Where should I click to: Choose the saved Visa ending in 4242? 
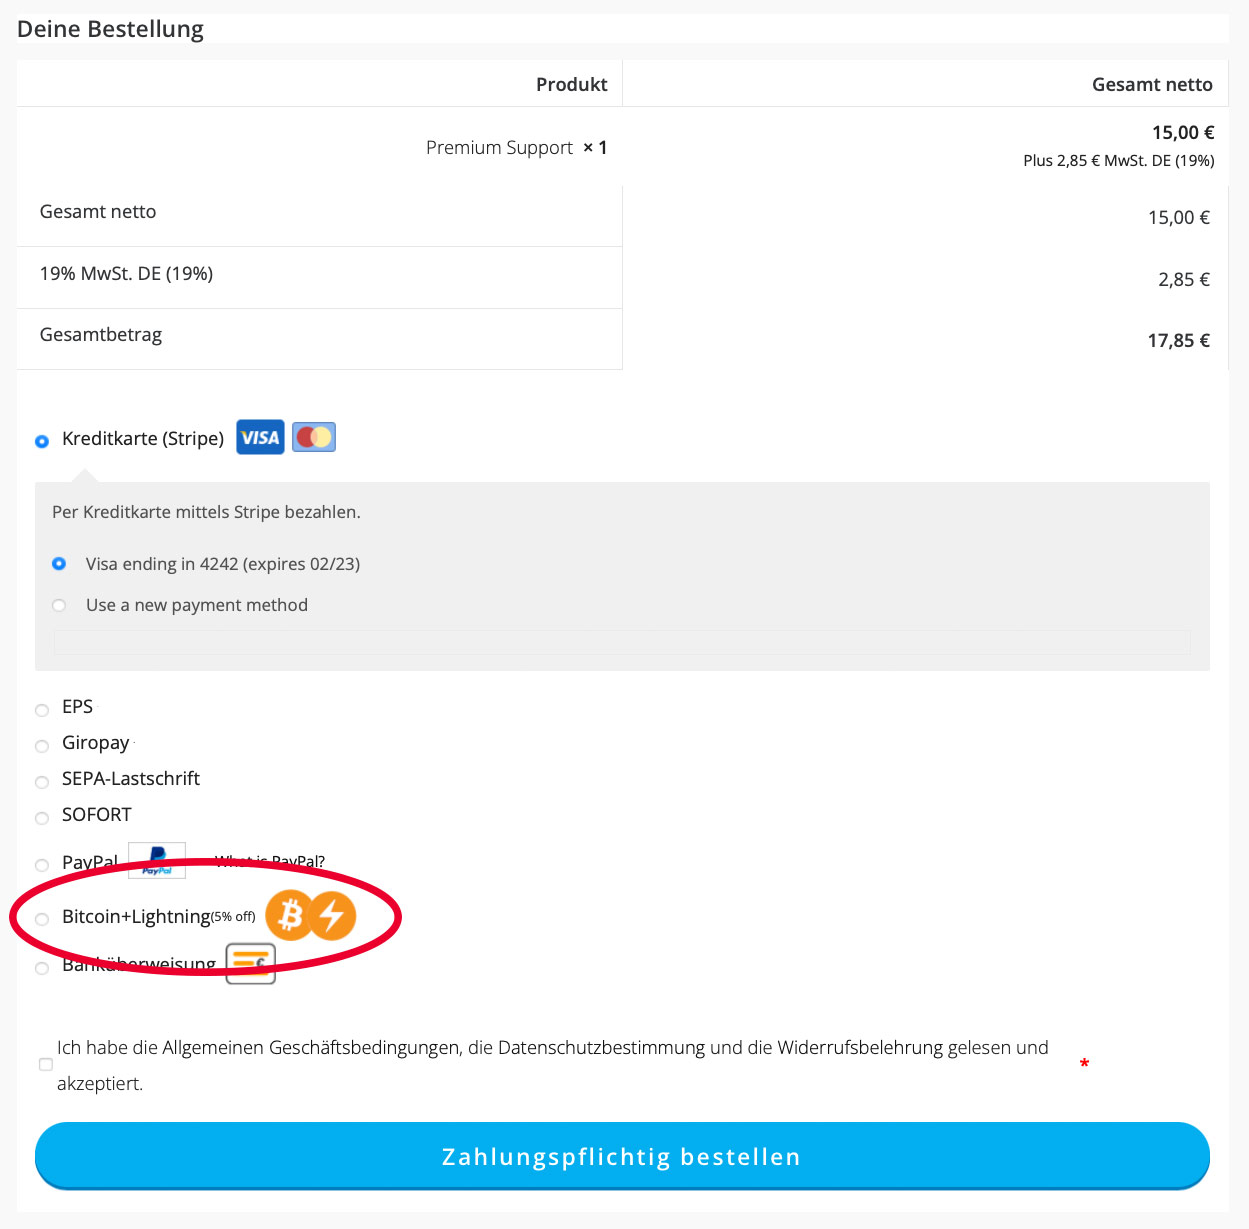pos(59,564)
